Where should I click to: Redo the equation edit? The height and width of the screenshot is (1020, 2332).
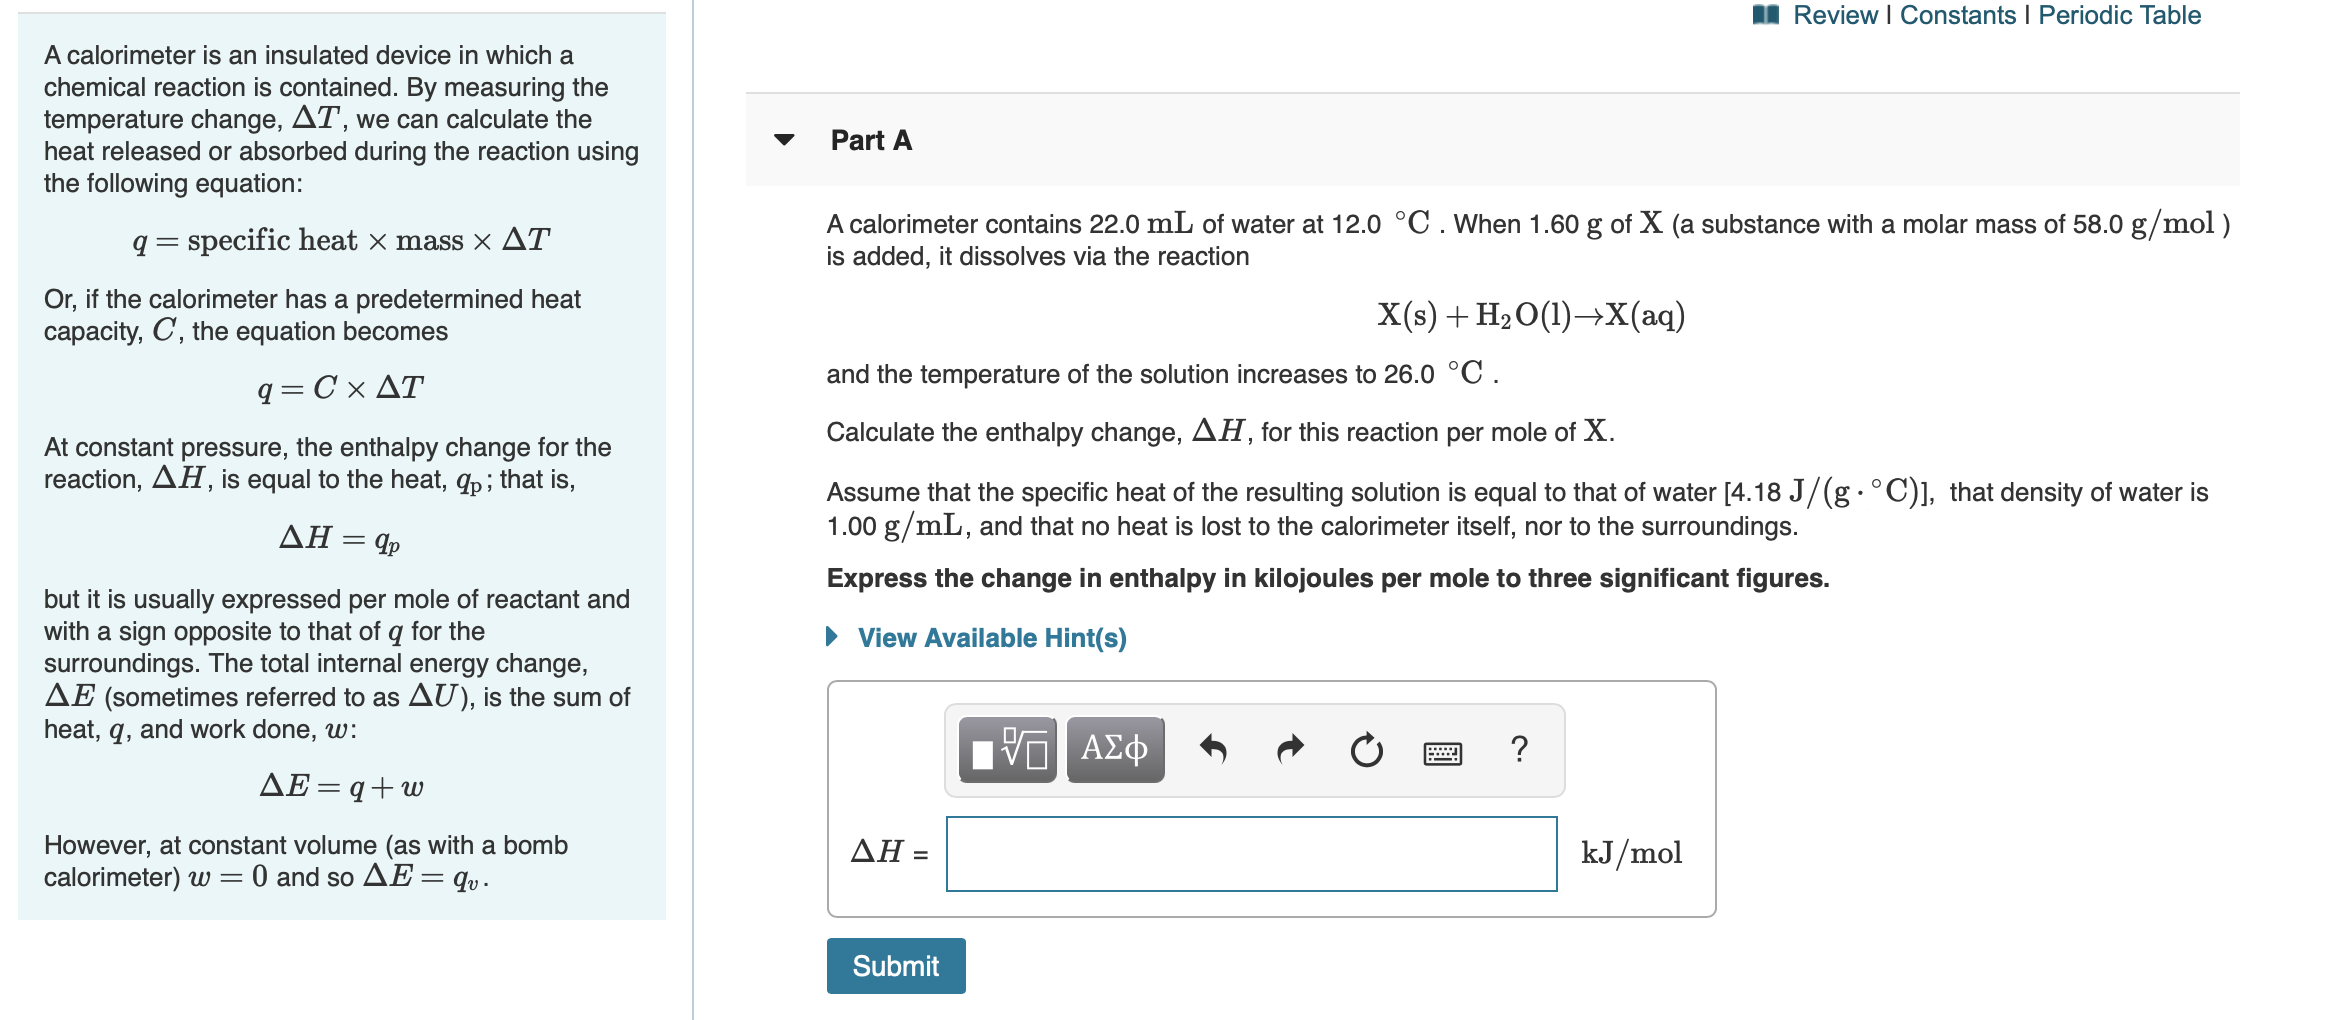tap(1290, 750)
